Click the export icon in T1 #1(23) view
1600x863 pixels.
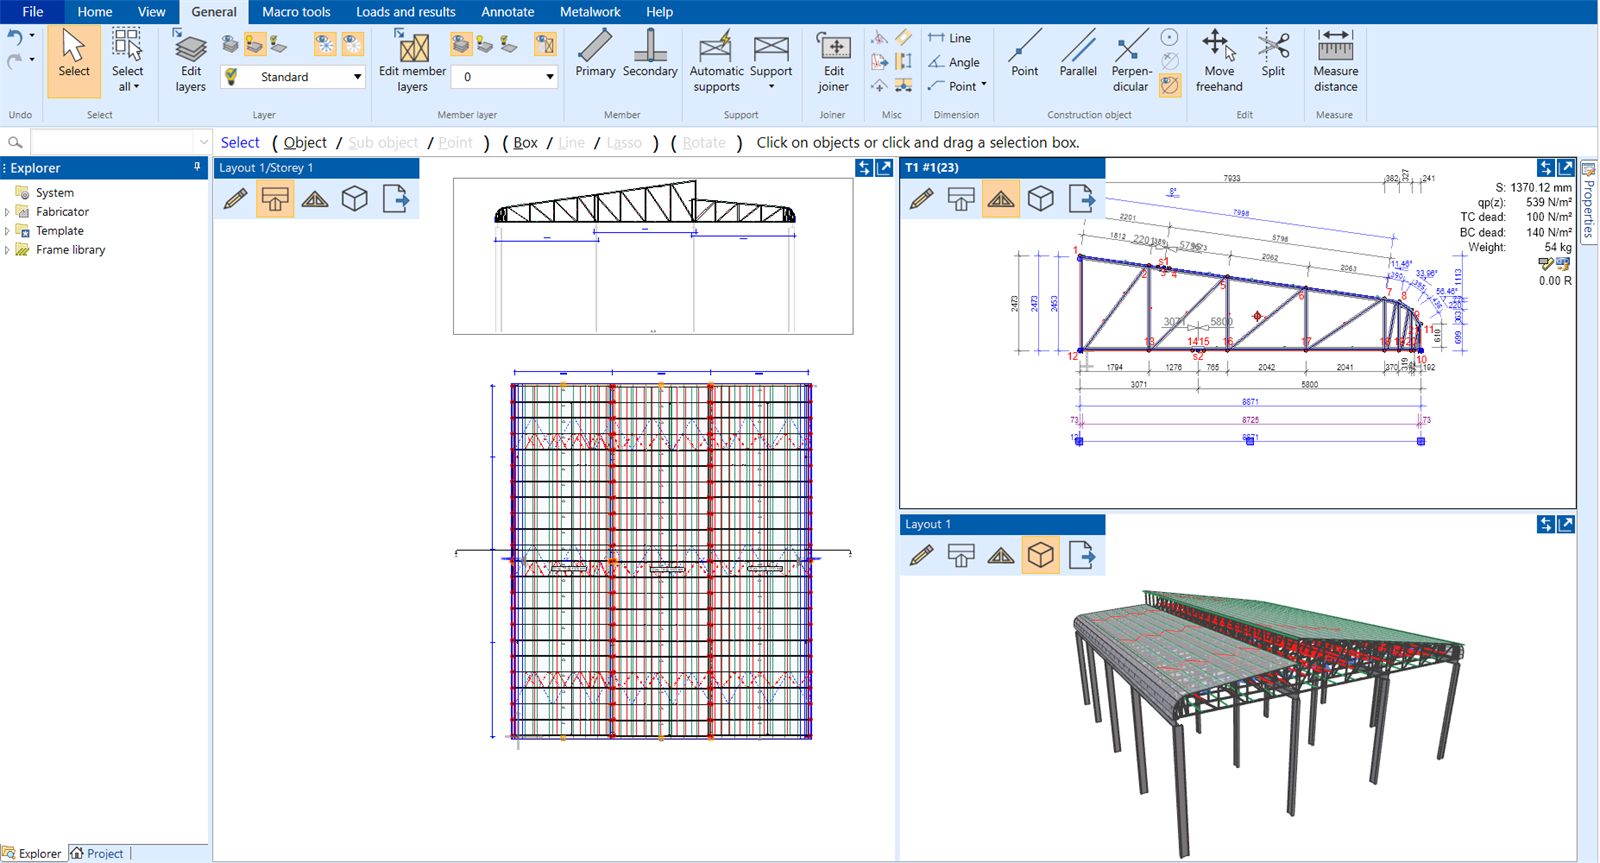1081,199
